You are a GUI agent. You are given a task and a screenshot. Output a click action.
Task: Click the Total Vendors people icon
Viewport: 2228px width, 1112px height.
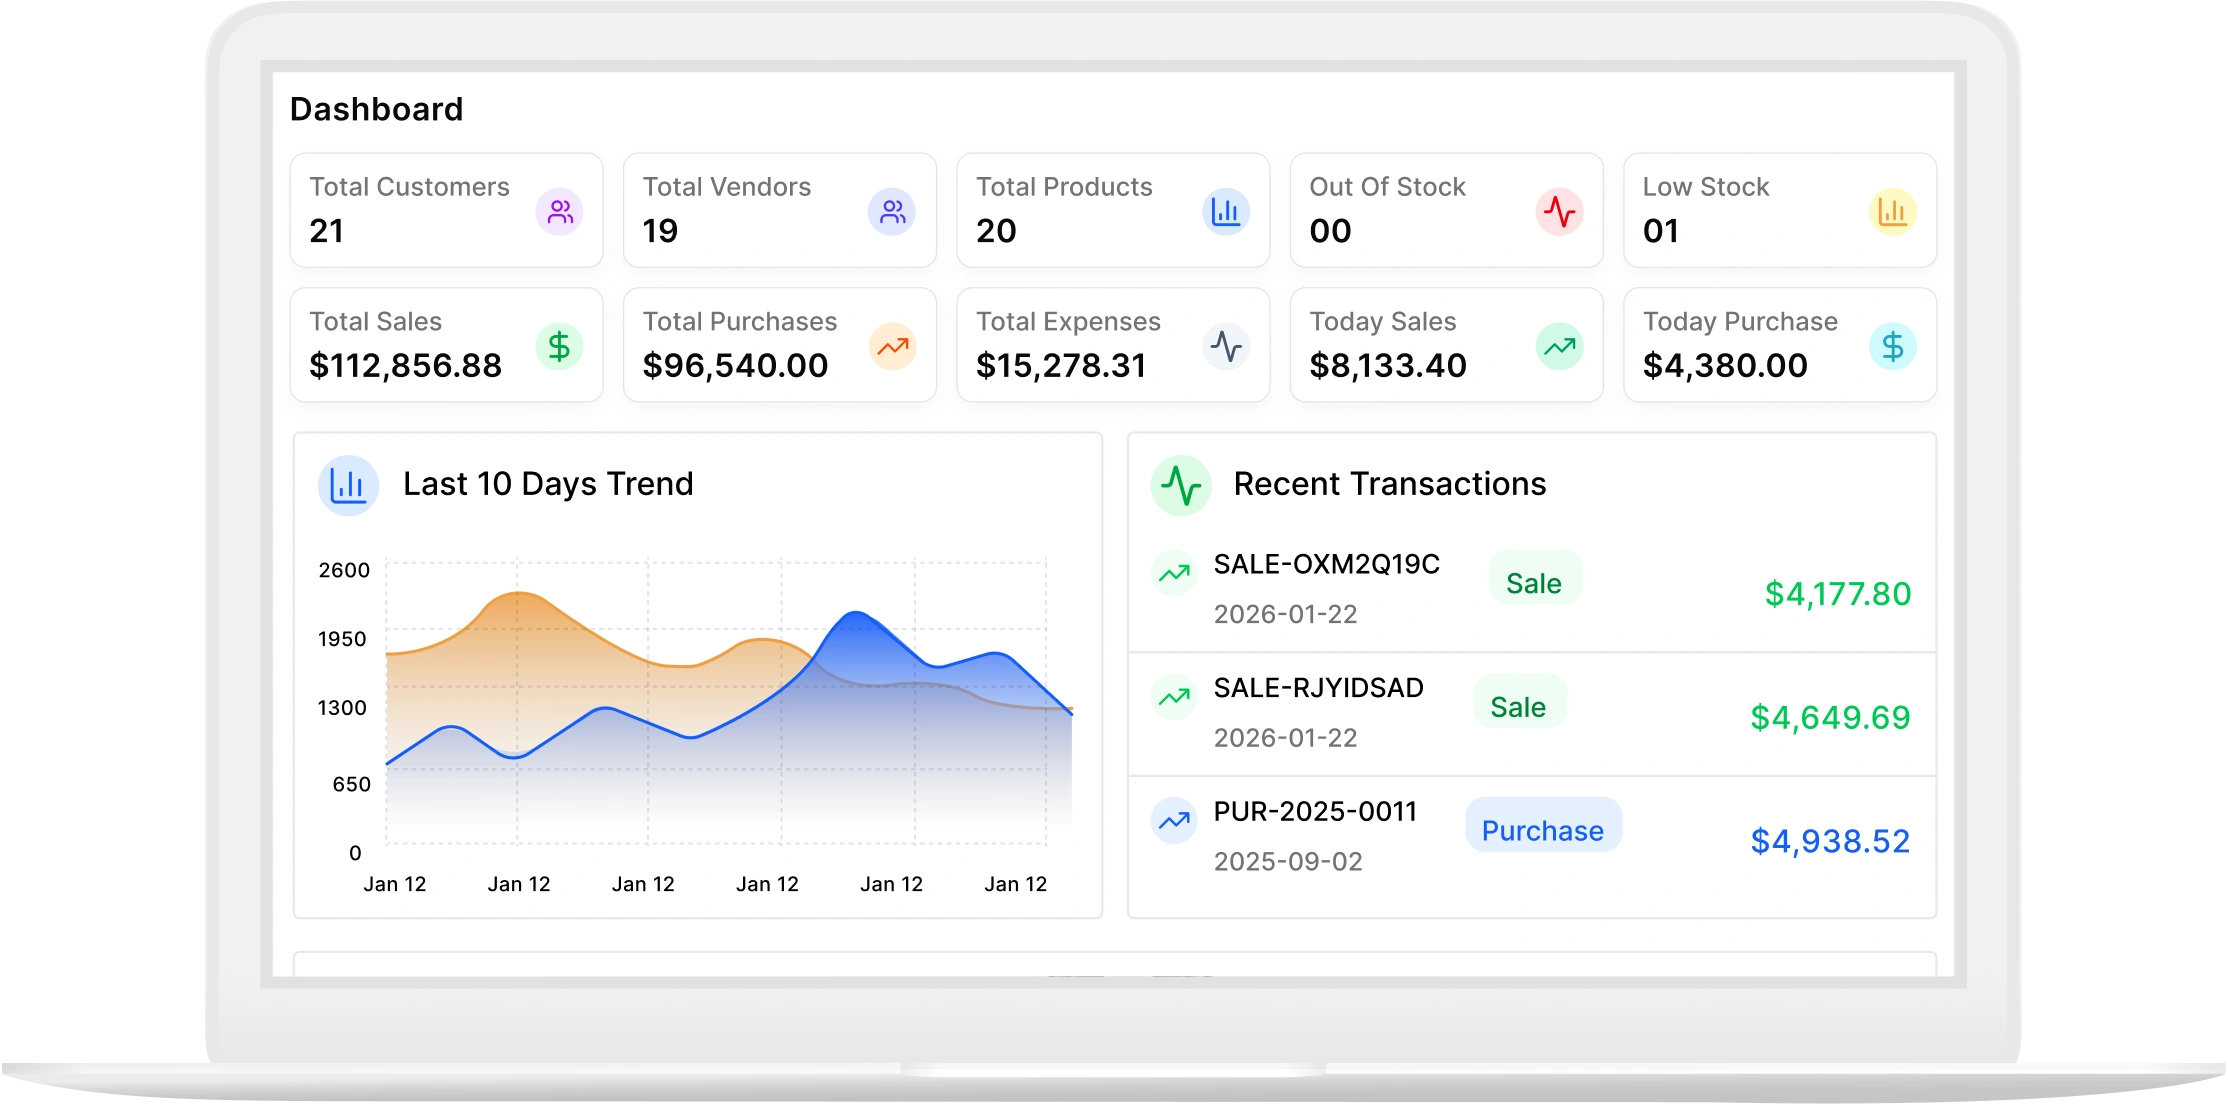coord(892,212)
